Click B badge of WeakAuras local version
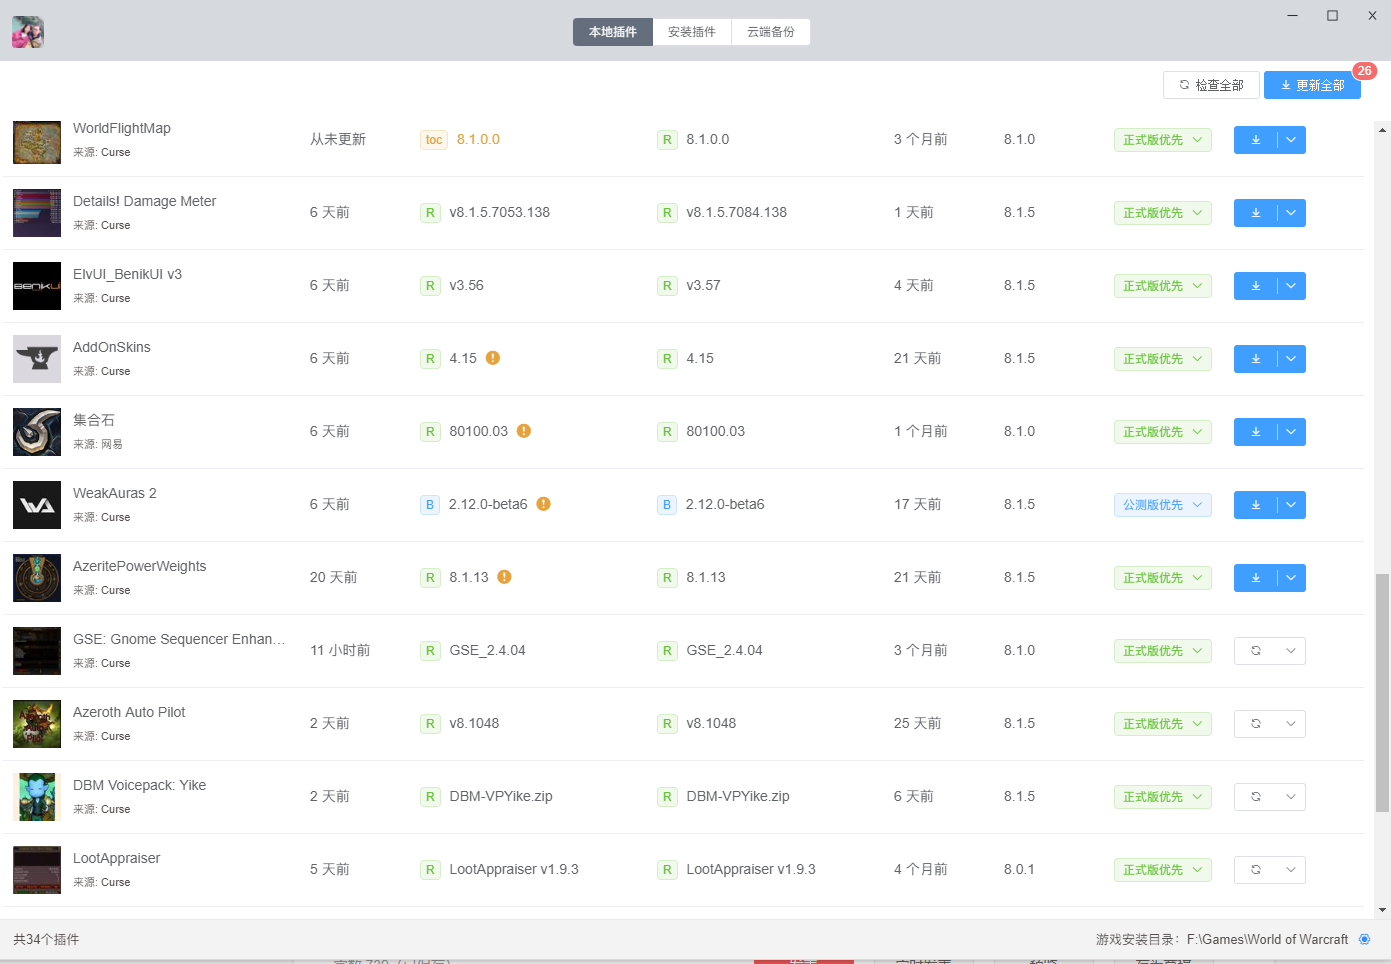Screen dimensions: 1391x964 tap(430, 505)
